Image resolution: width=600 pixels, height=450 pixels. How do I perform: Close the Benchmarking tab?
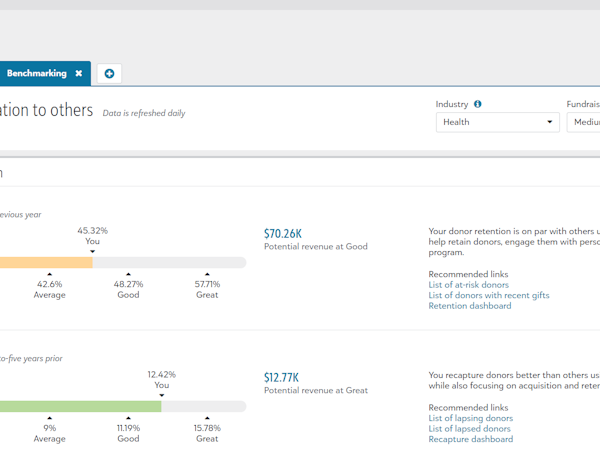coord(79,73)
